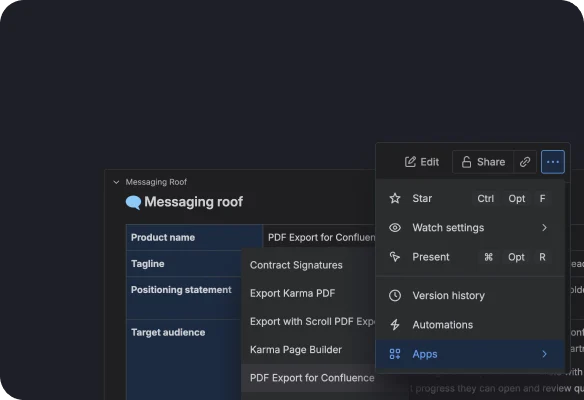Click the Target audience cell

pyautogui.click(x=184, y=359)
